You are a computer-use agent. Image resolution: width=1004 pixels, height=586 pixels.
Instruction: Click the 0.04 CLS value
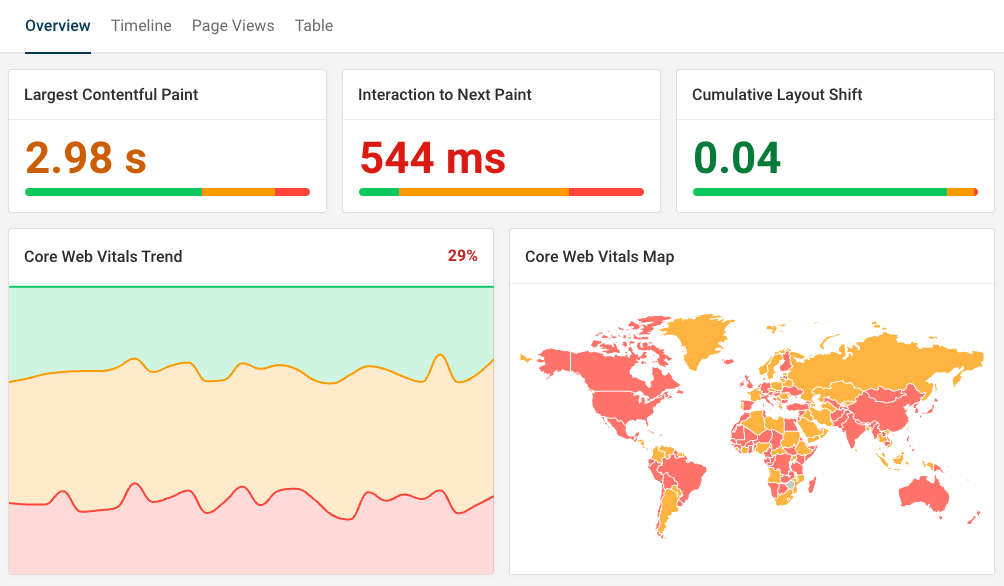click(x=737, y=158)
